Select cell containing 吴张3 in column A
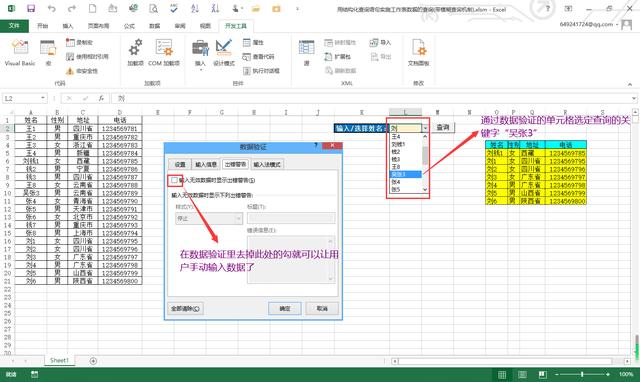The height and width of the screenshot is (382, 640). click(x=31, y=193)
